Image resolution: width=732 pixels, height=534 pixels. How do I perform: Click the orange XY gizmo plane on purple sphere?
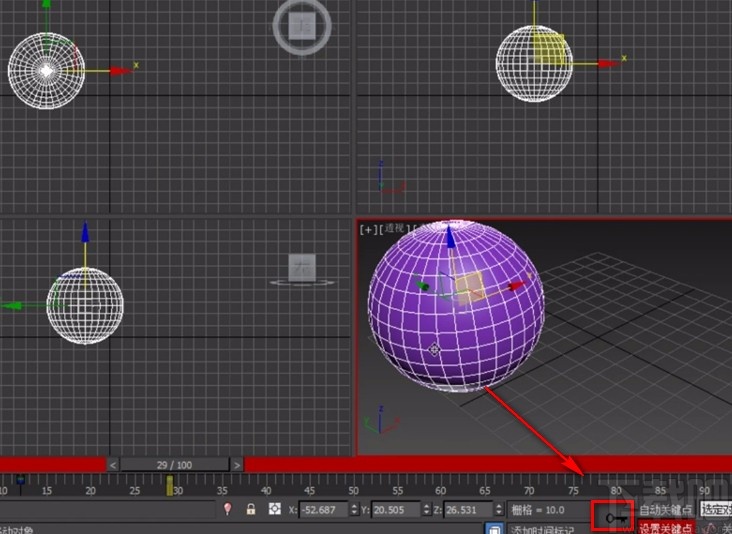[469, 290]
